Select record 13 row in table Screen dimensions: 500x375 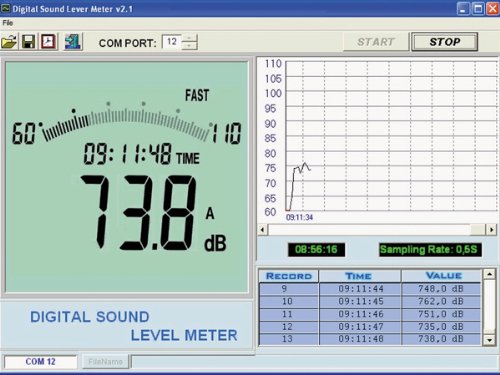[x=370, y=339]
